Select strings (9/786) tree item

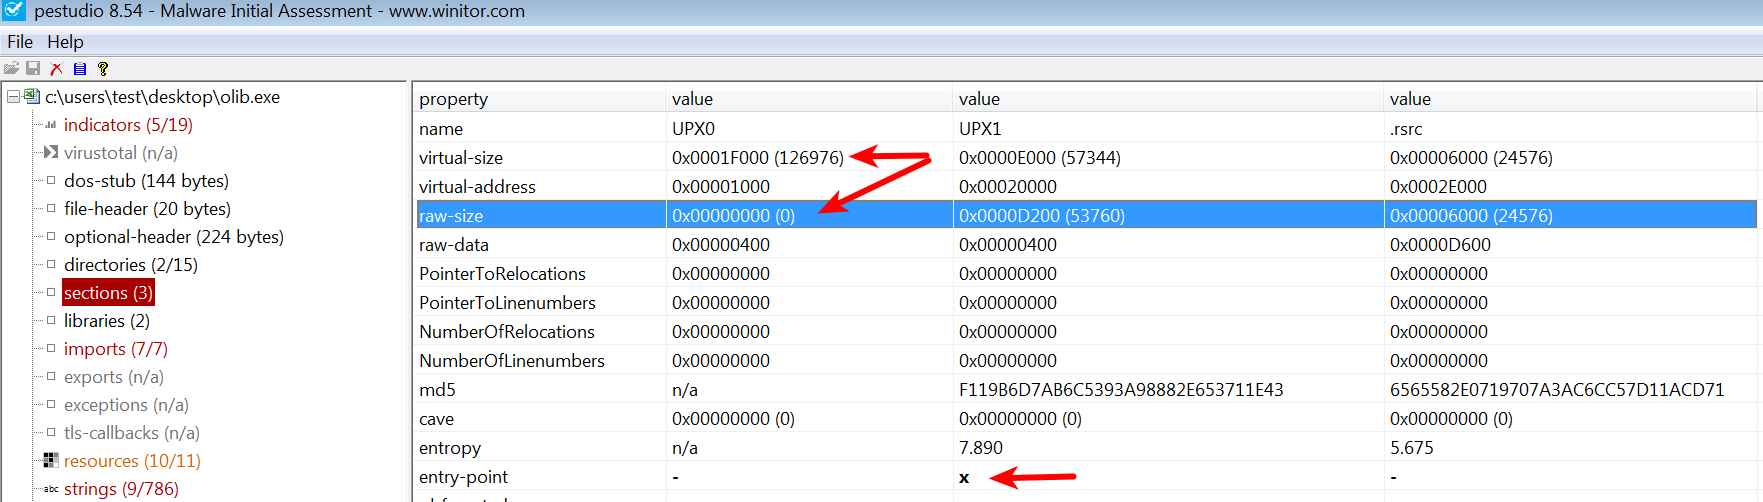click(x=121, y=489)
